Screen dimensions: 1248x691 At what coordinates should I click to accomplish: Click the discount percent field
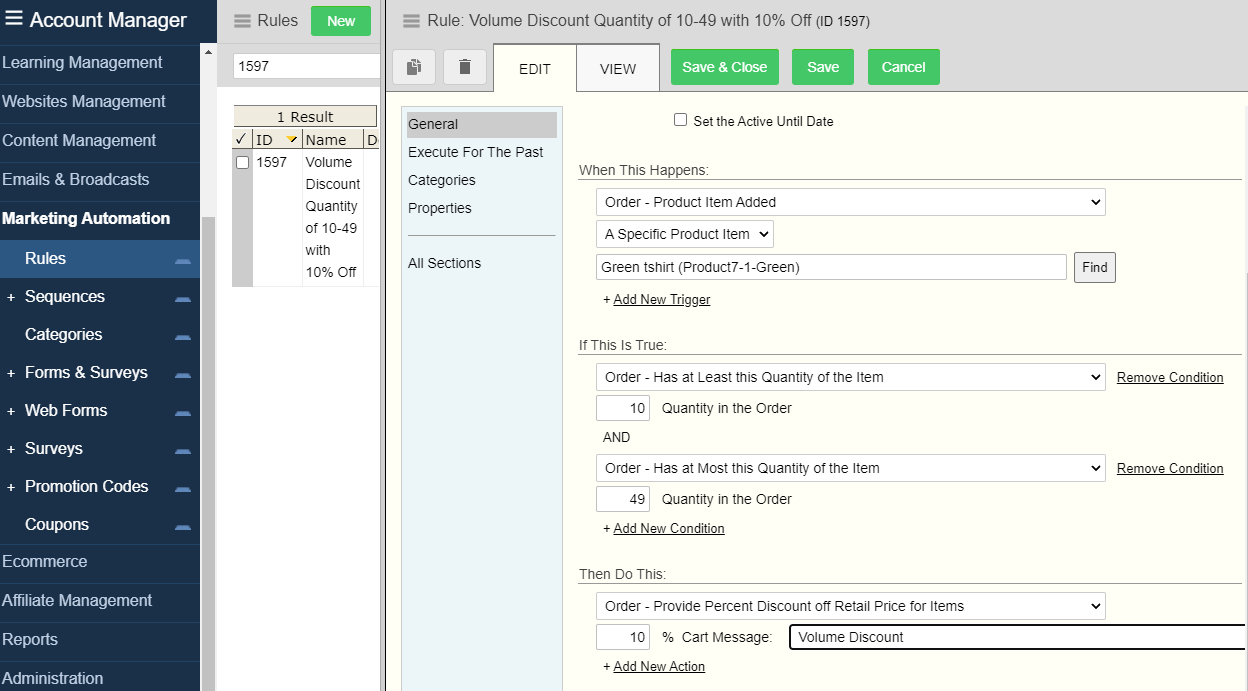pos(623,637)
